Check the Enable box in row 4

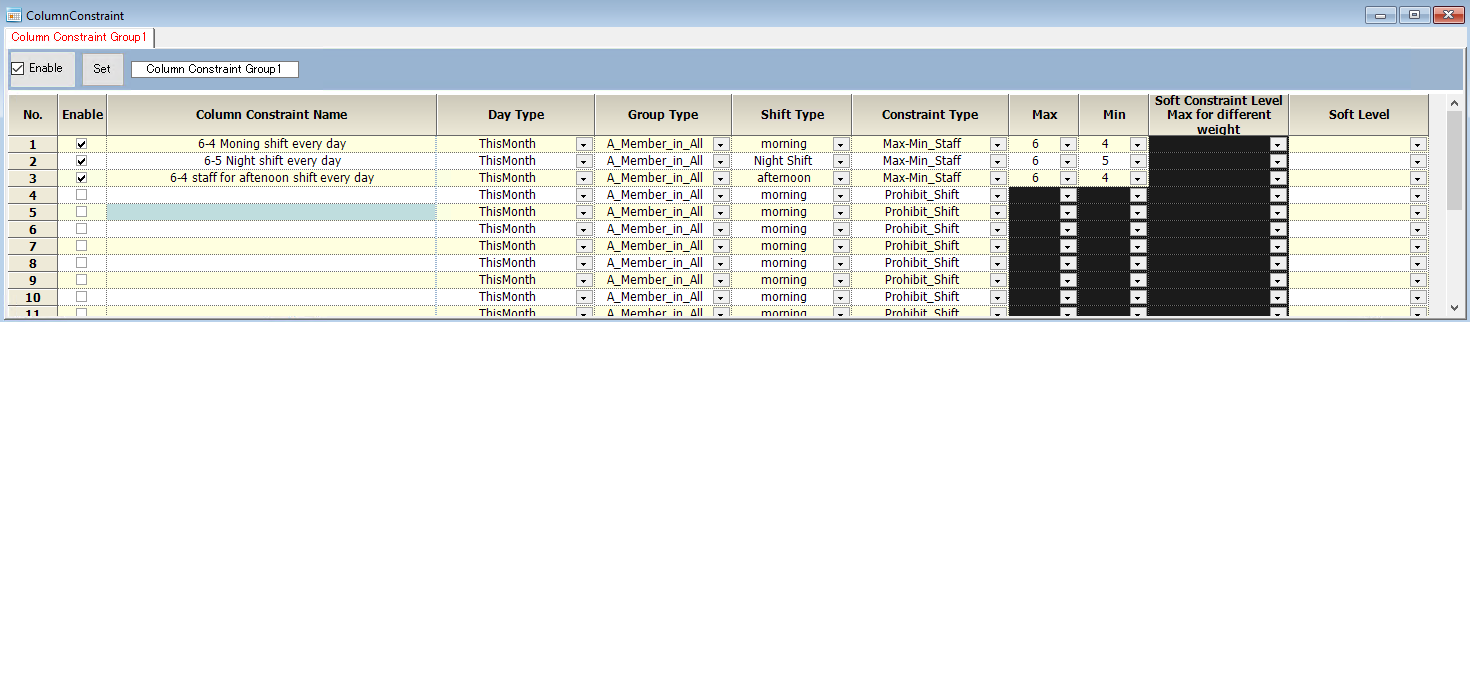tap(82, 195)
